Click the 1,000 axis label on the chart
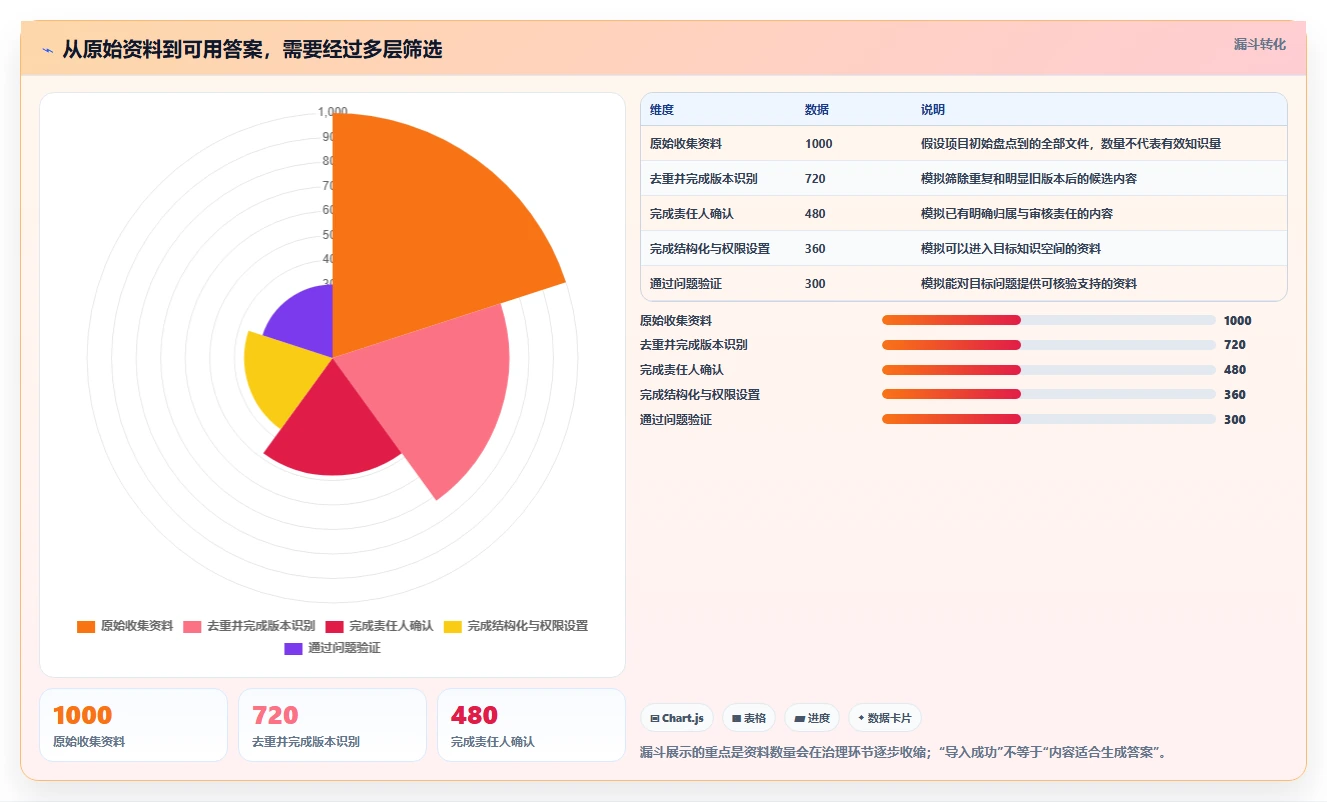1327x802 pixels. tap(332, 111)
